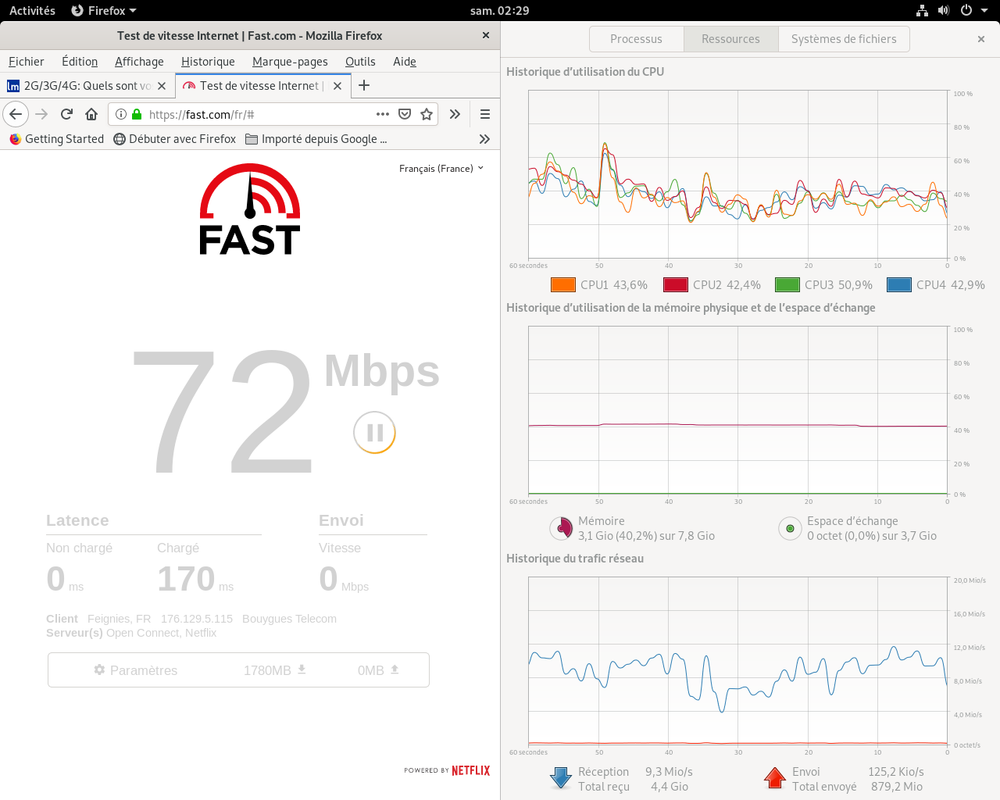Switch to the Processus tab
This screenshot has height=800, width=1000.
[636, 39]
